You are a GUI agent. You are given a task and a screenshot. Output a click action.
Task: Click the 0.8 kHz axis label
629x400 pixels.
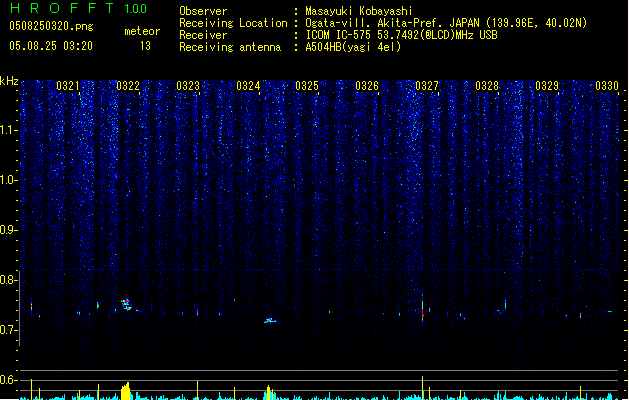[x=8, y=280]
